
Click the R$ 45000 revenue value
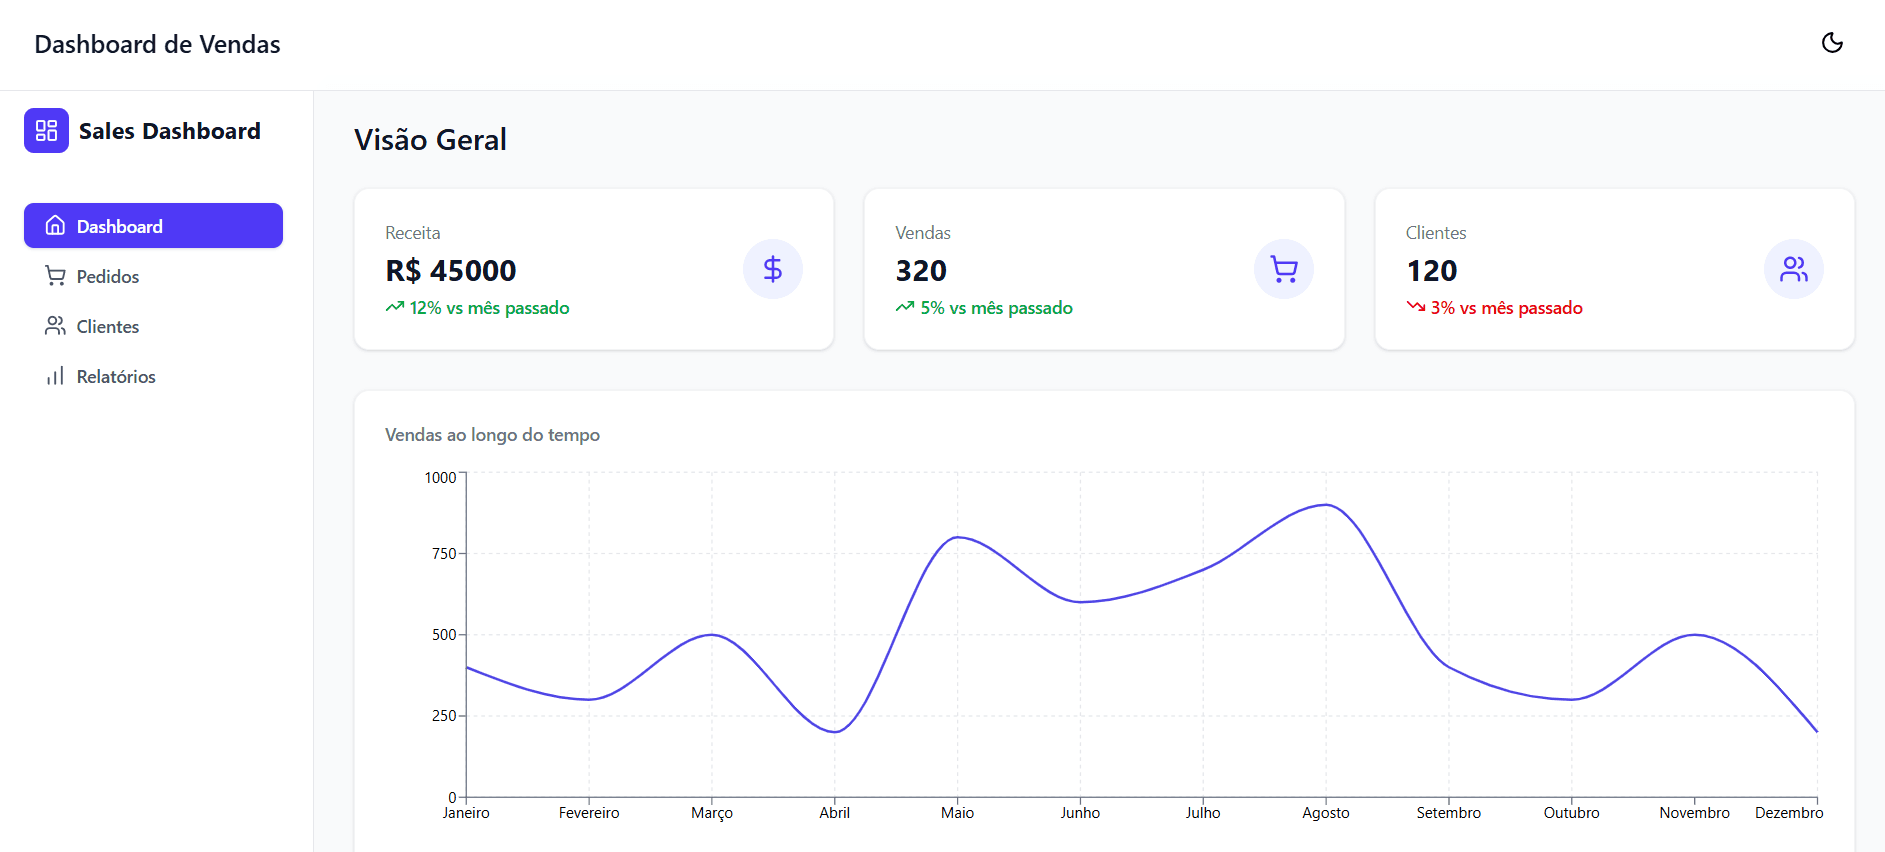point(451,270)
